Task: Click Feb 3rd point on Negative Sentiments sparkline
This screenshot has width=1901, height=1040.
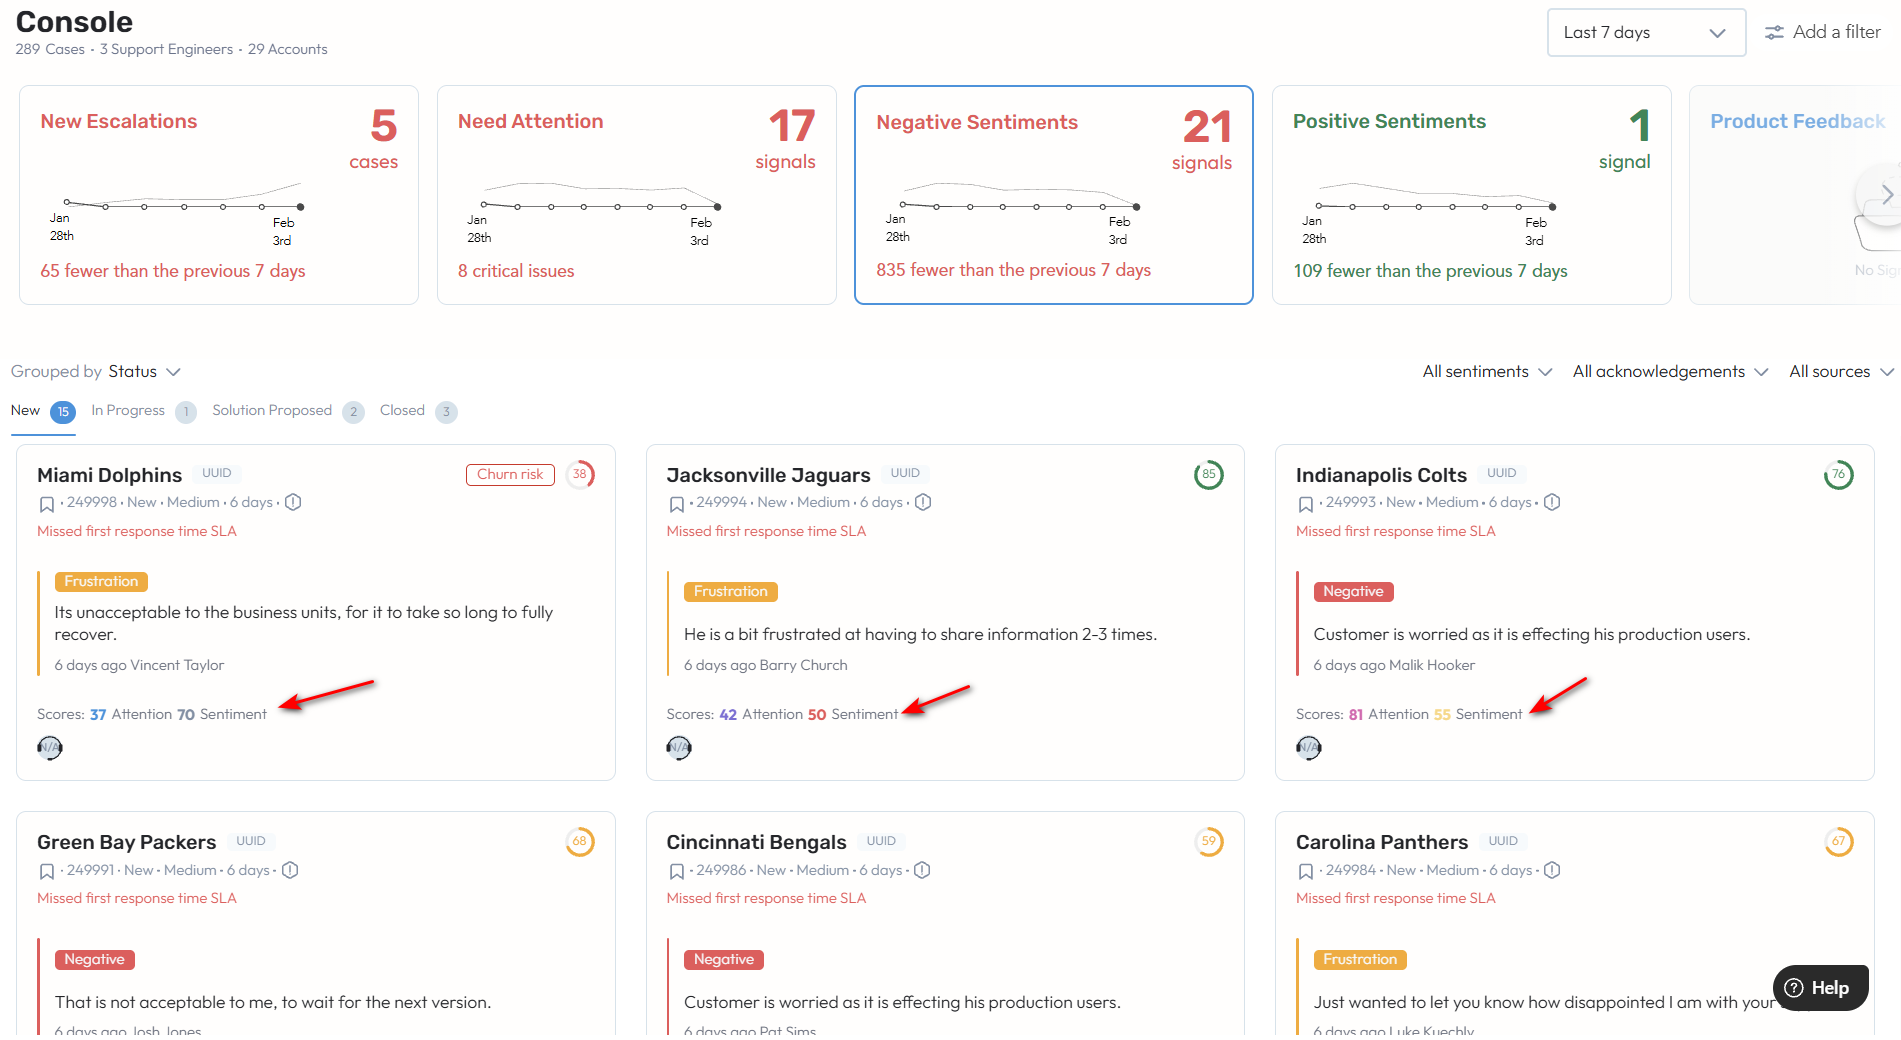Action: [1136, 207]
